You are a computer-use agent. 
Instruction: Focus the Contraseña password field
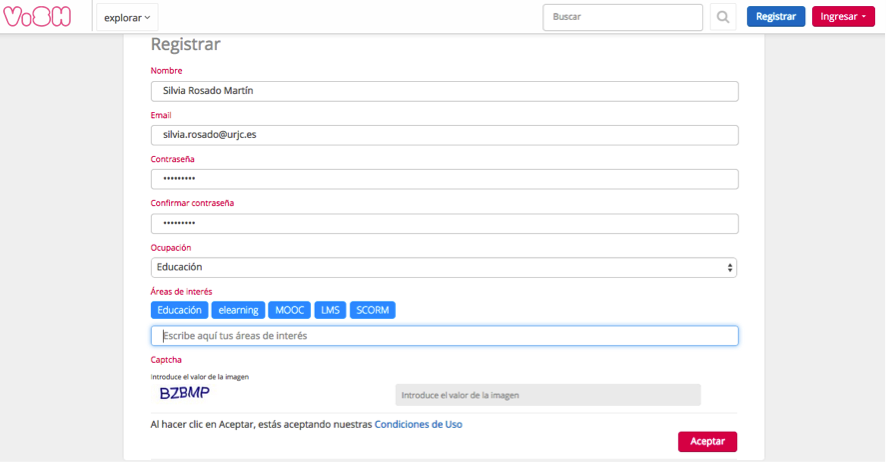coord(444,179)
